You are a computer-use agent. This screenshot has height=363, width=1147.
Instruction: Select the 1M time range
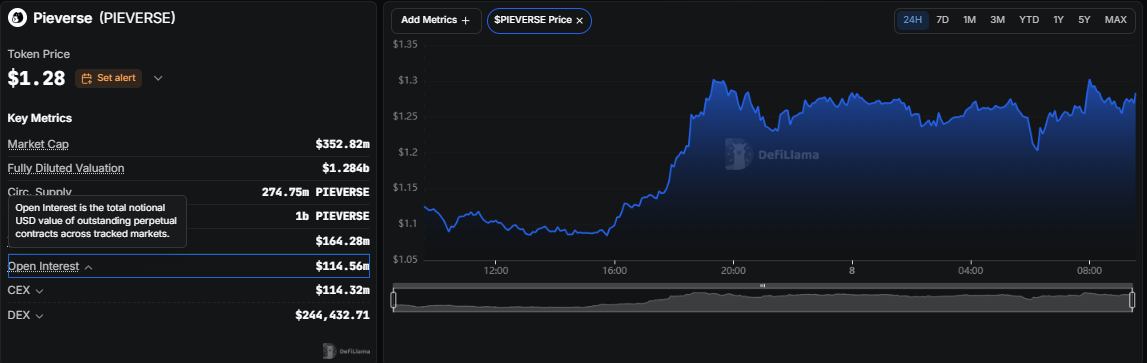click(969, 20)
